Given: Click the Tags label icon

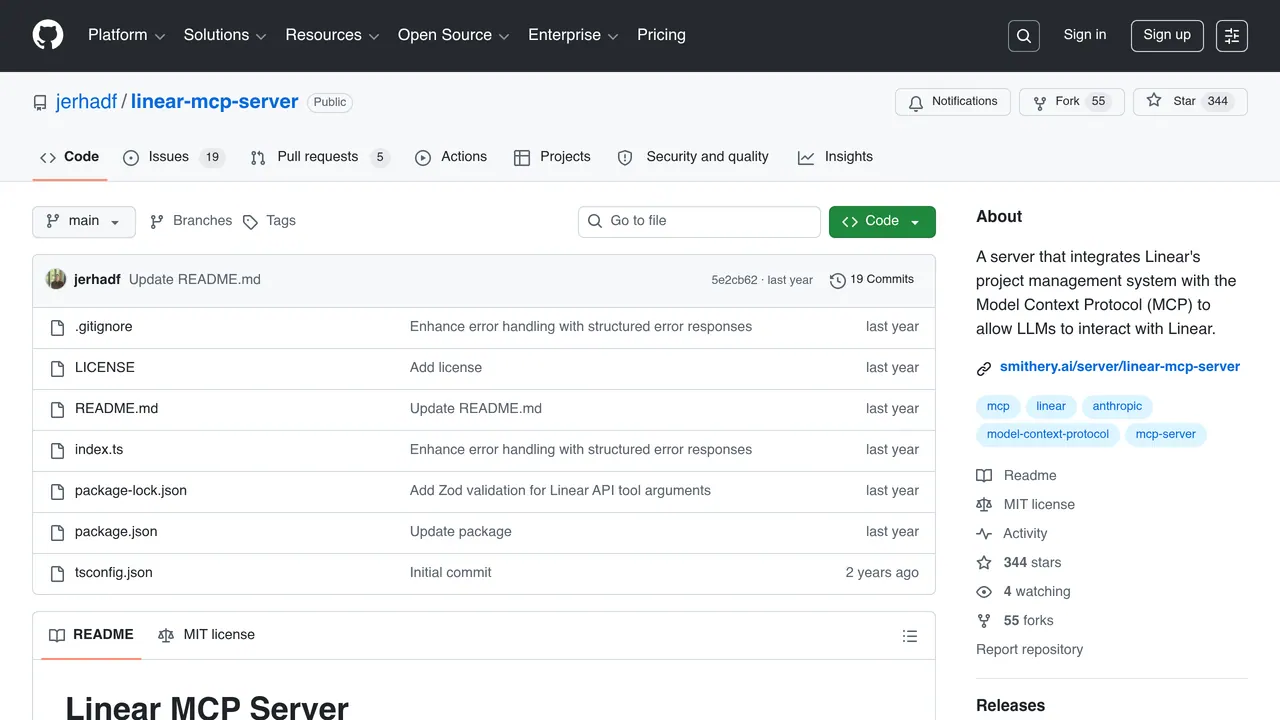Looking at the screenshot, I should click(x=250, y=221).
